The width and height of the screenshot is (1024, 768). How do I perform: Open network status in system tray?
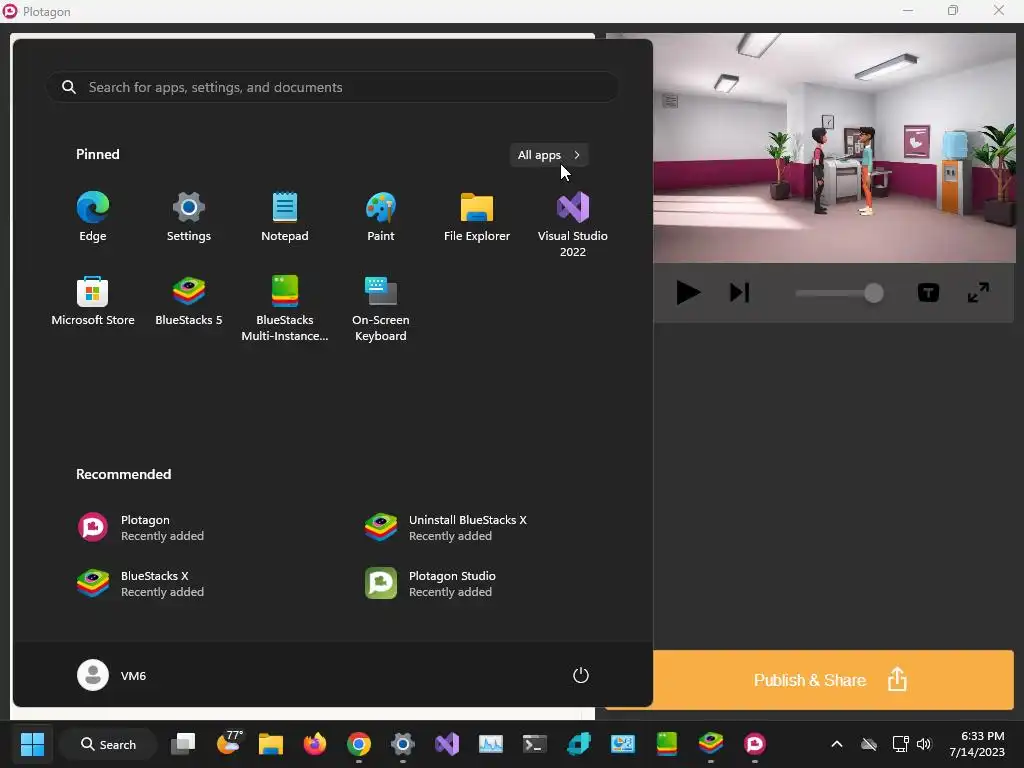tap(900, 744)
